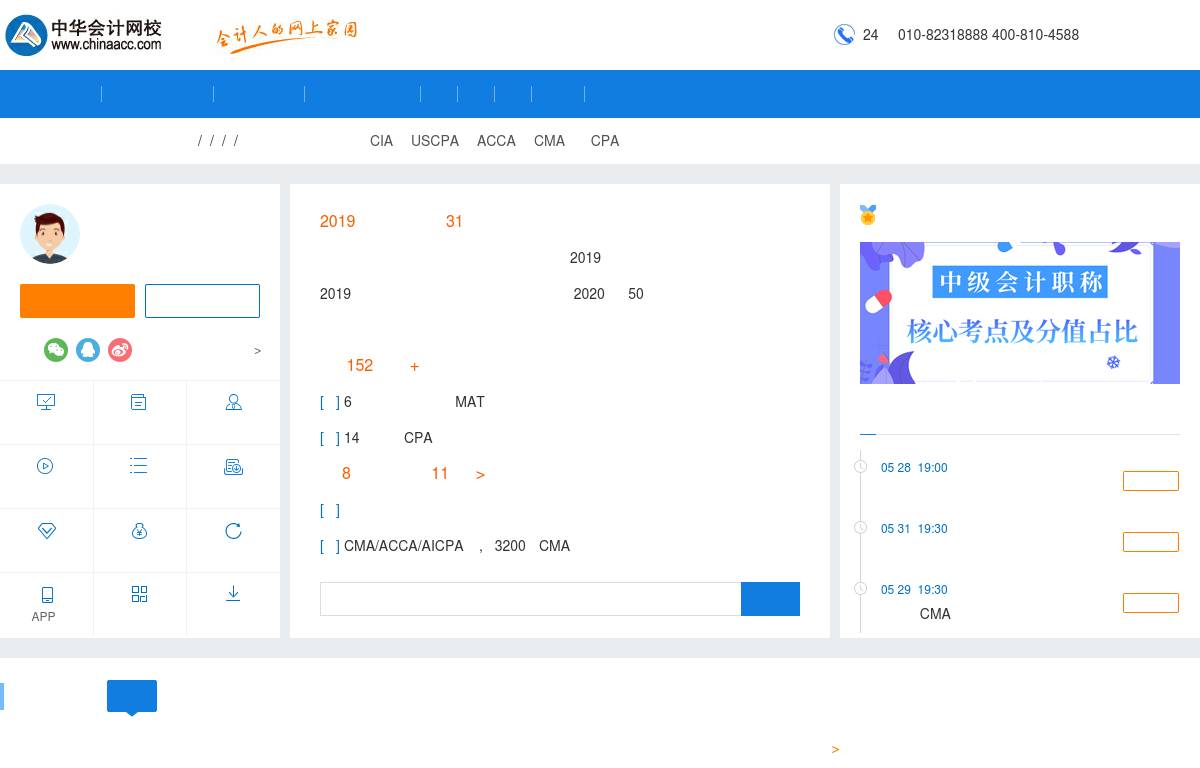1200x768 pixels.
Task: Open the arrow after the orange 11
Action: [480, 475]
